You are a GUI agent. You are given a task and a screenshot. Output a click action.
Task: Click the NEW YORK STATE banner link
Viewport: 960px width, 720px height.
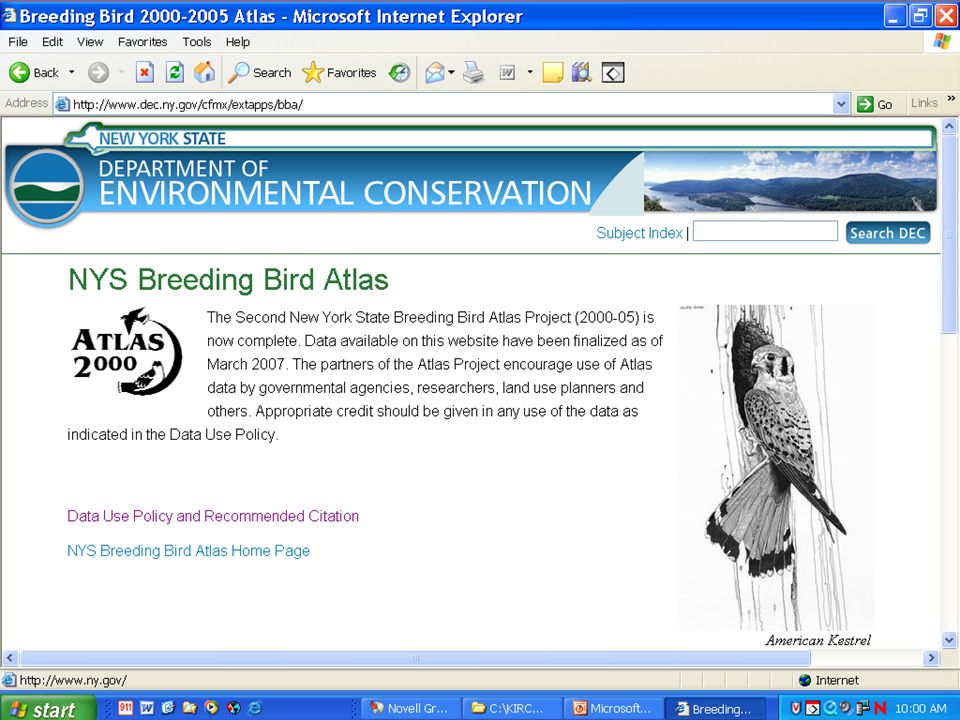(162, 139)
